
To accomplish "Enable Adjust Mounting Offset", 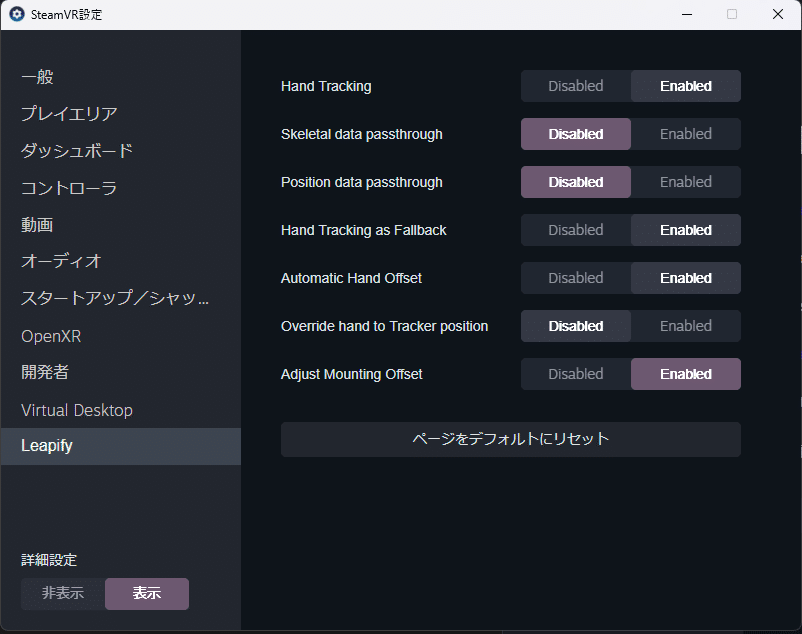I will [x=686, y=374].
